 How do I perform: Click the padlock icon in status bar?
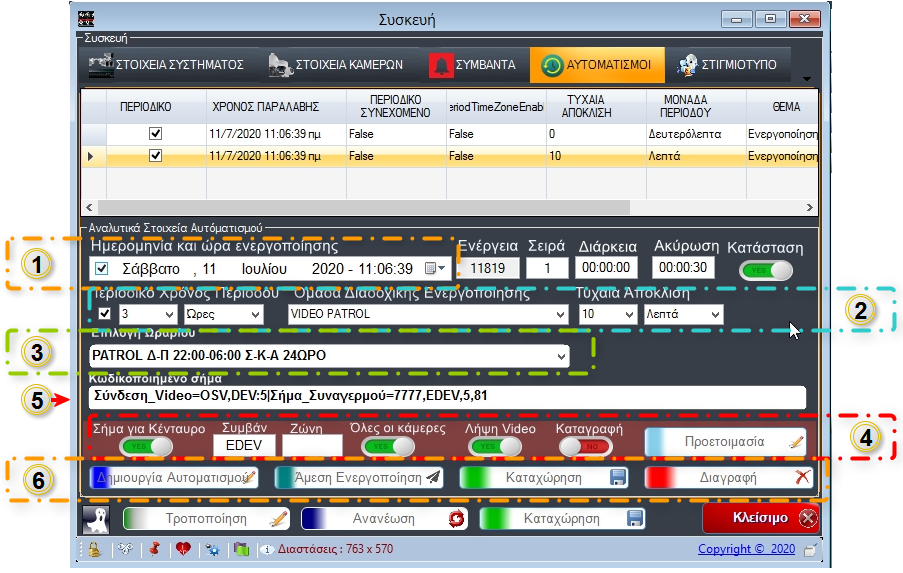tap(93, 549)
